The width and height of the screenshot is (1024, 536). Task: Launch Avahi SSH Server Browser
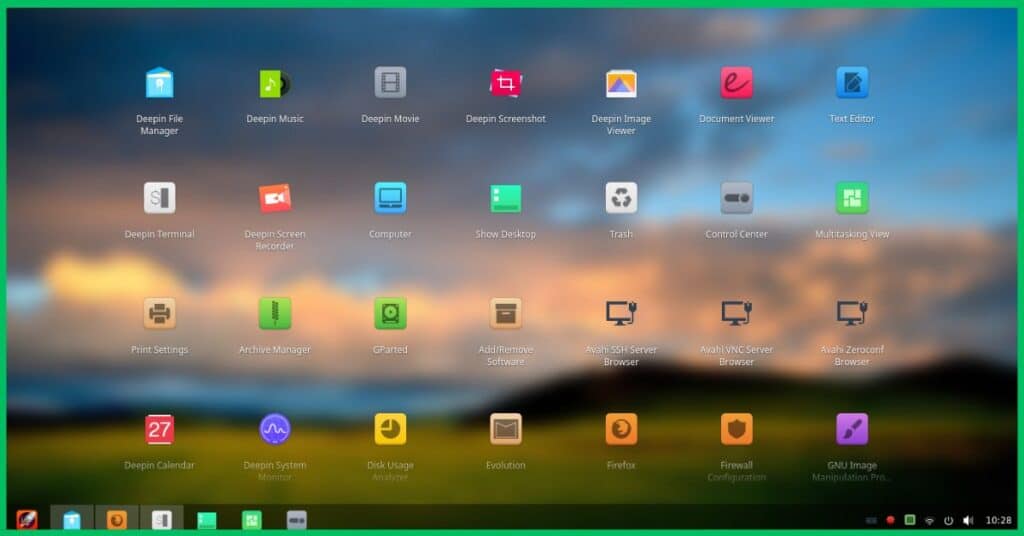[x=621, y=313]
